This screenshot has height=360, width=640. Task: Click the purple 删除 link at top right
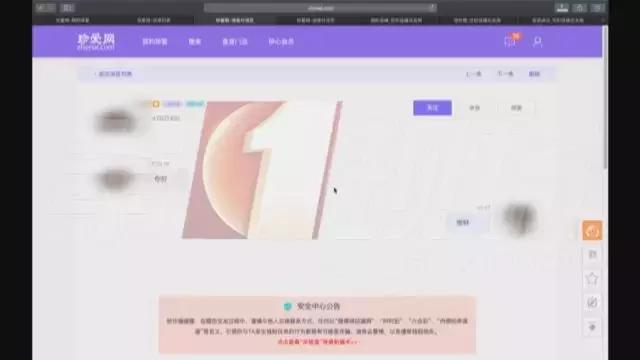tap(534, 74)
